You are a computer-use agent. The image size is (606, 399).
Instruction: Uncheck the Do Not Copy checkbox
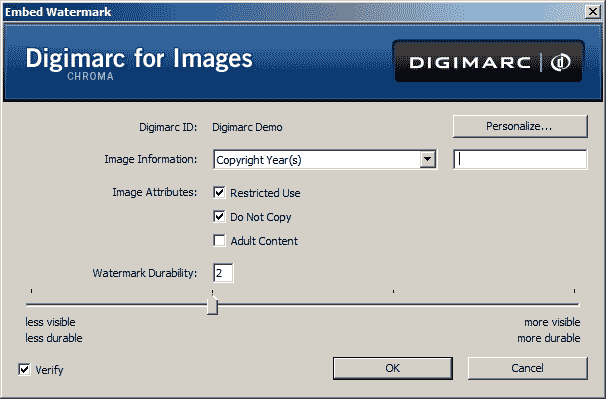(x=219, y=217)
